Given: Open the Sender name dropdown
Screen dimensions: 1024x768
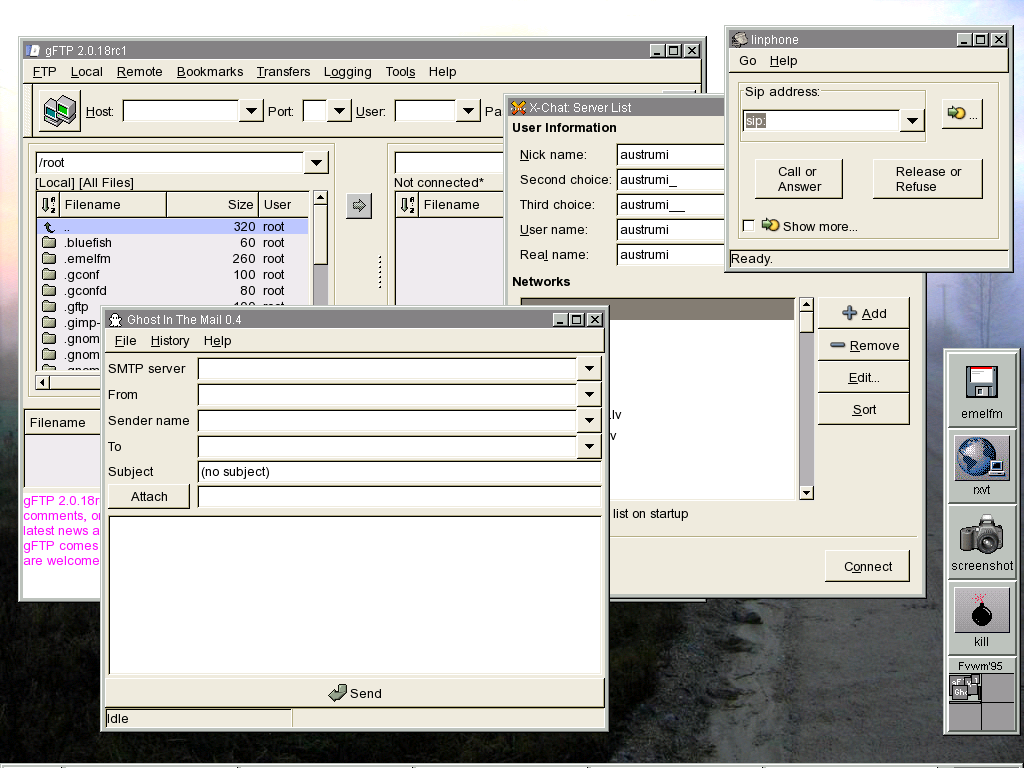Looking at the screenshot, I should click(589, 421).
